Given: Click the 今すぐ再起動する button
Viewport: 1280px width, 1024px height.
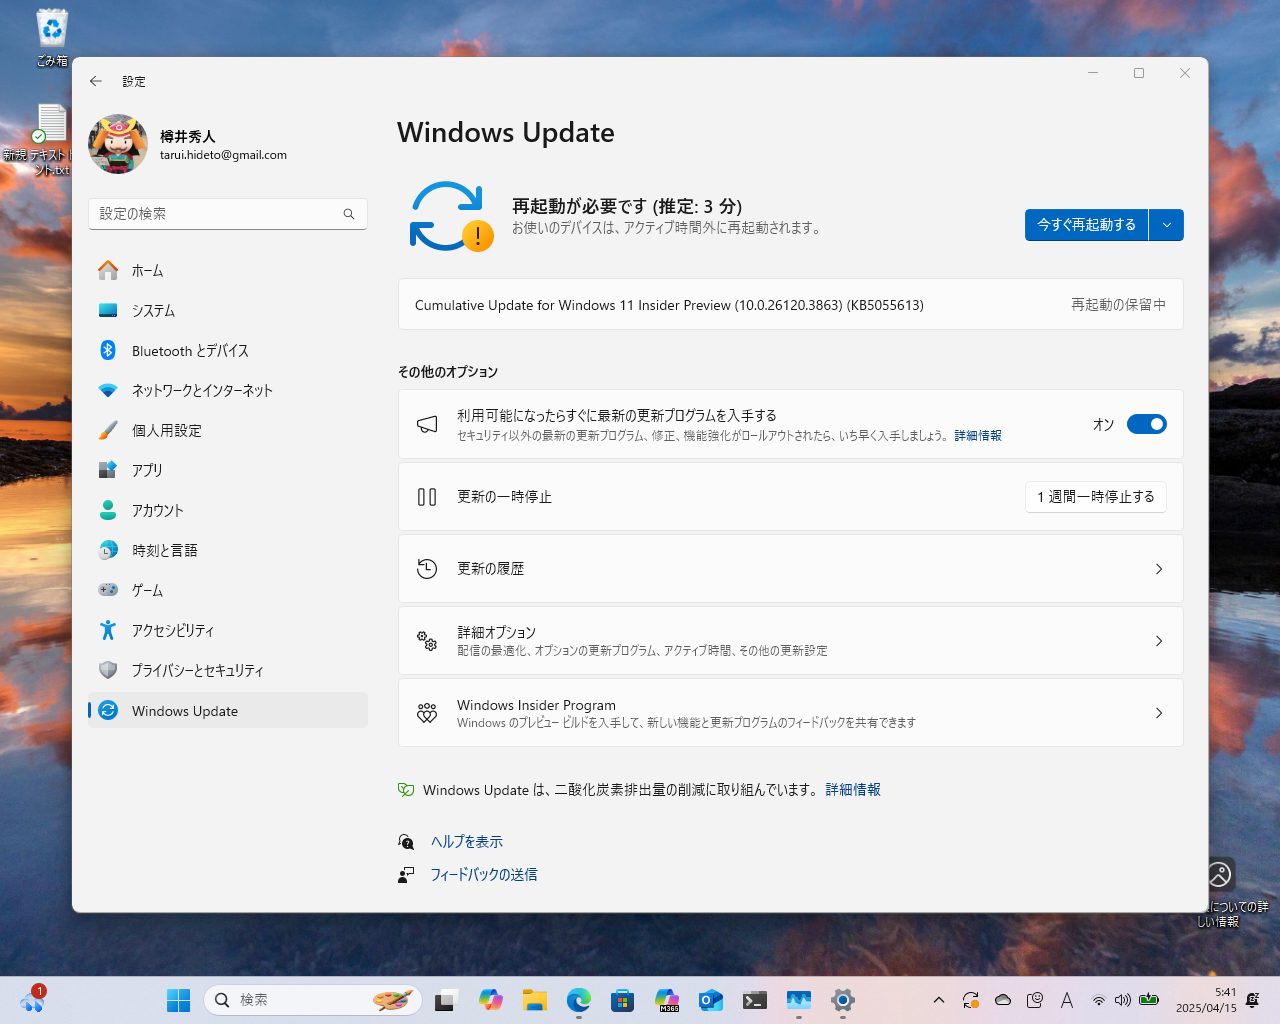Looking at the screenshot, I should point(1086,225).
